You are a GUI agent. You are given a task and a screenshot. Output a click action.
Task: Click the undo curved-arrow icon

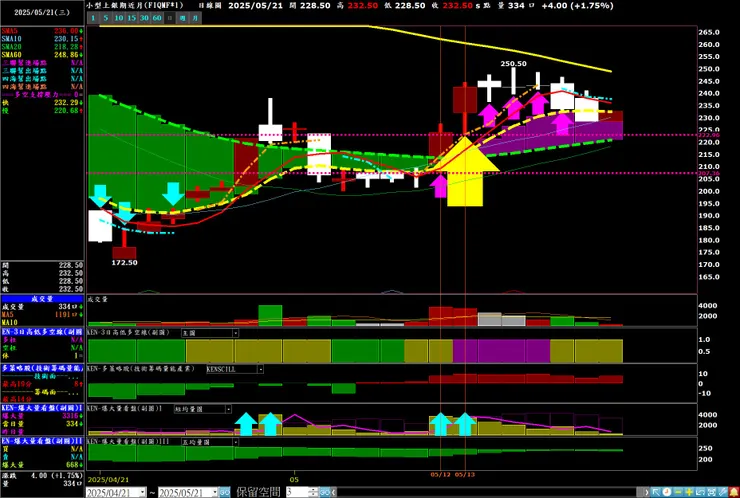pos(700,492)
